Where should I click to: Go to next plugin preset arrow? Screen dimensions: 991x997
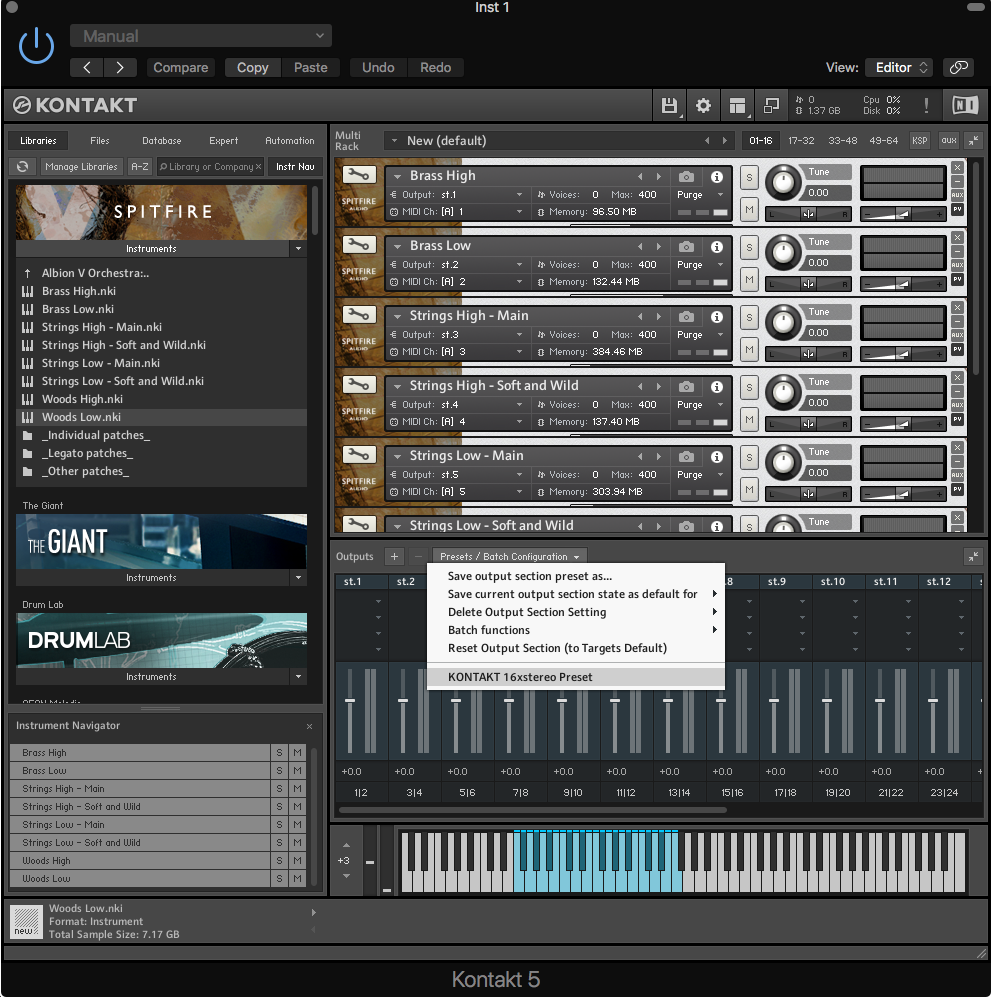click(x=120, y=67)
